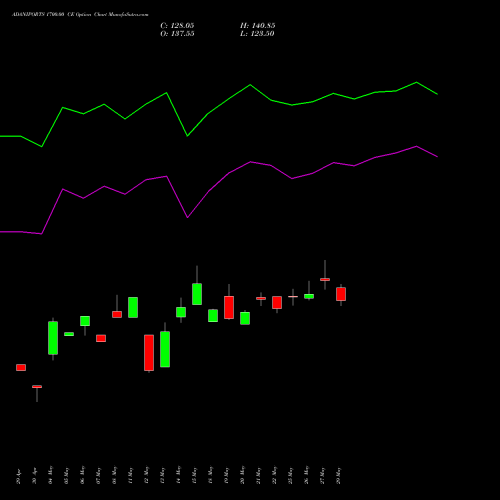Click the opening price value O: 137.55
The height and width of the screenshot is (500, 500).
tap(177, 34)
